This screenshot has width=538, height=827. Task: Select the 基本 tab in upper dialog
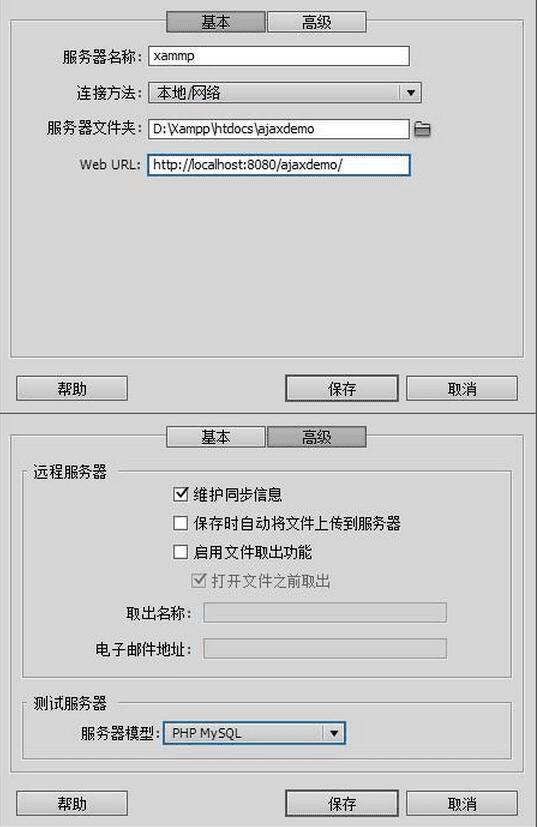(215, 22)
